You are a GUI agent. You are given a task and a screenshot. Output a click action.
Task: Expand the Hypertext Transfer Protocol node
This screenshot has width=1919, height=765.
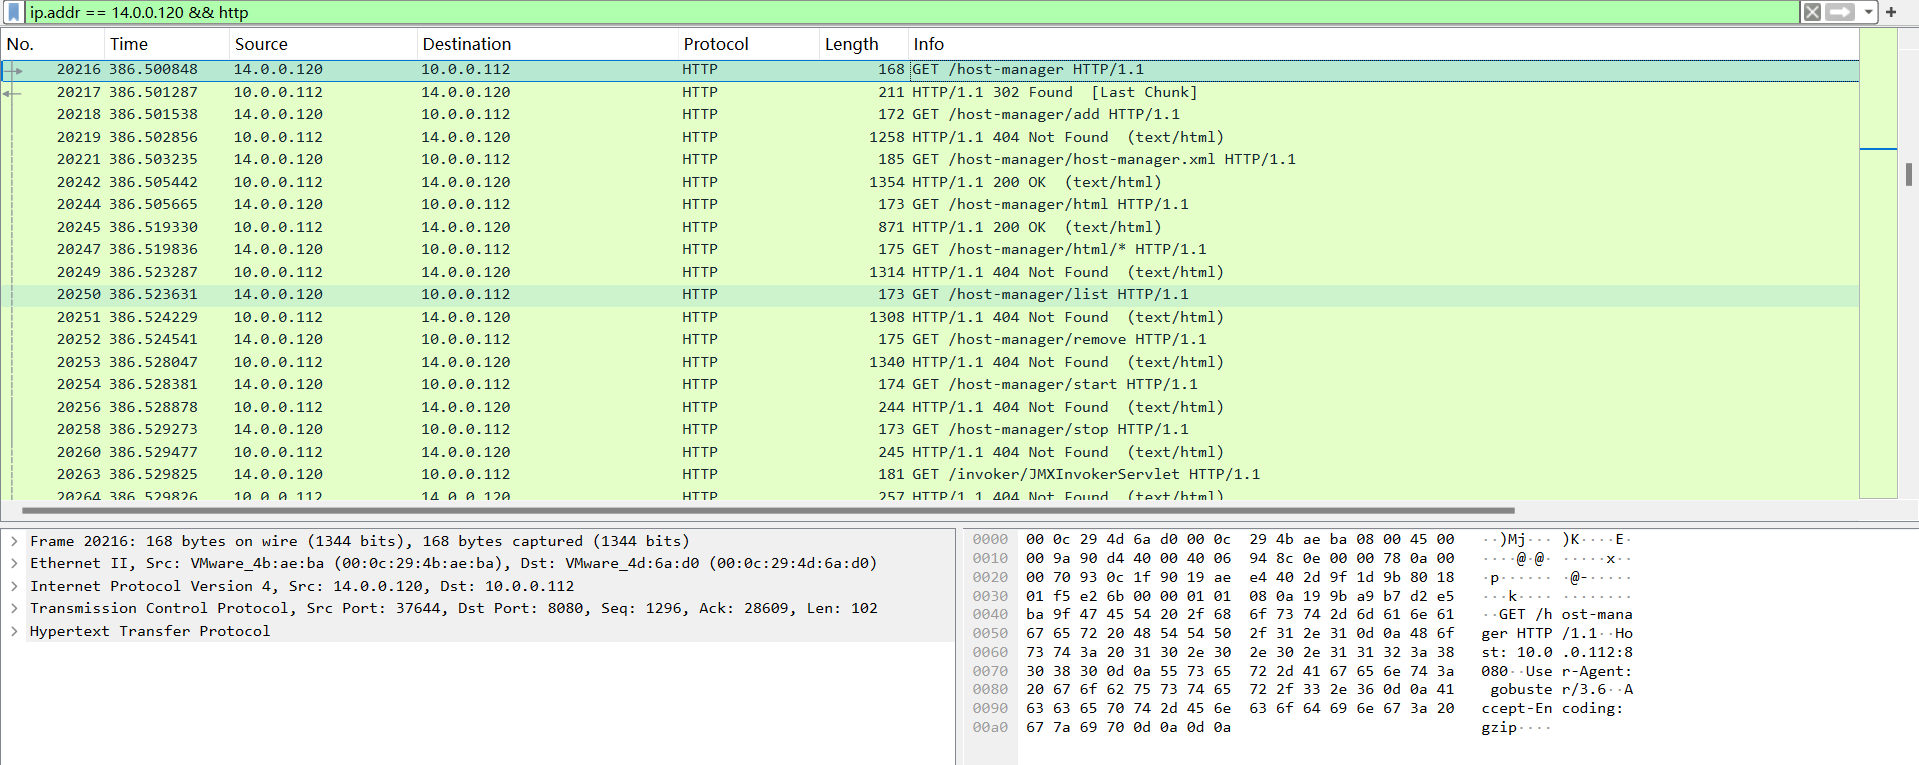coord(14,631)
